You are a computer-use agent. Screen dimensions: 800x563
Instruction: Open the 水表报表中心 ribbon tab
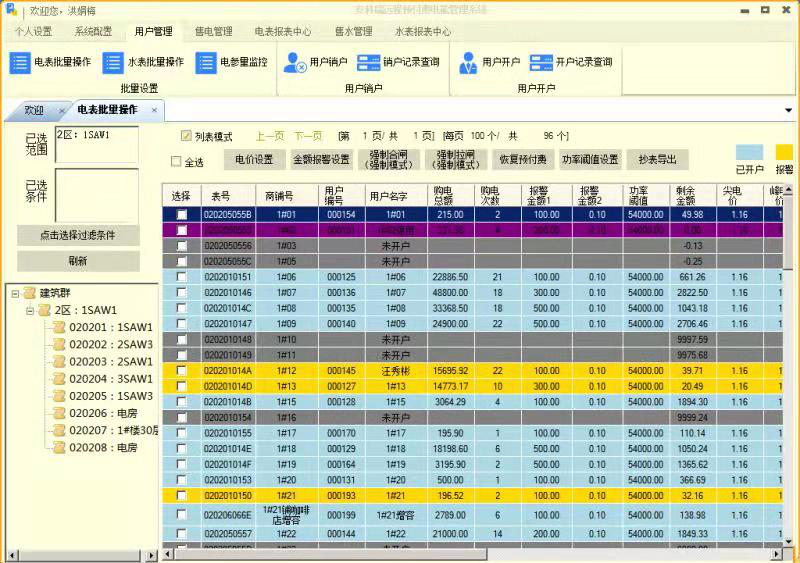[423, 32]
